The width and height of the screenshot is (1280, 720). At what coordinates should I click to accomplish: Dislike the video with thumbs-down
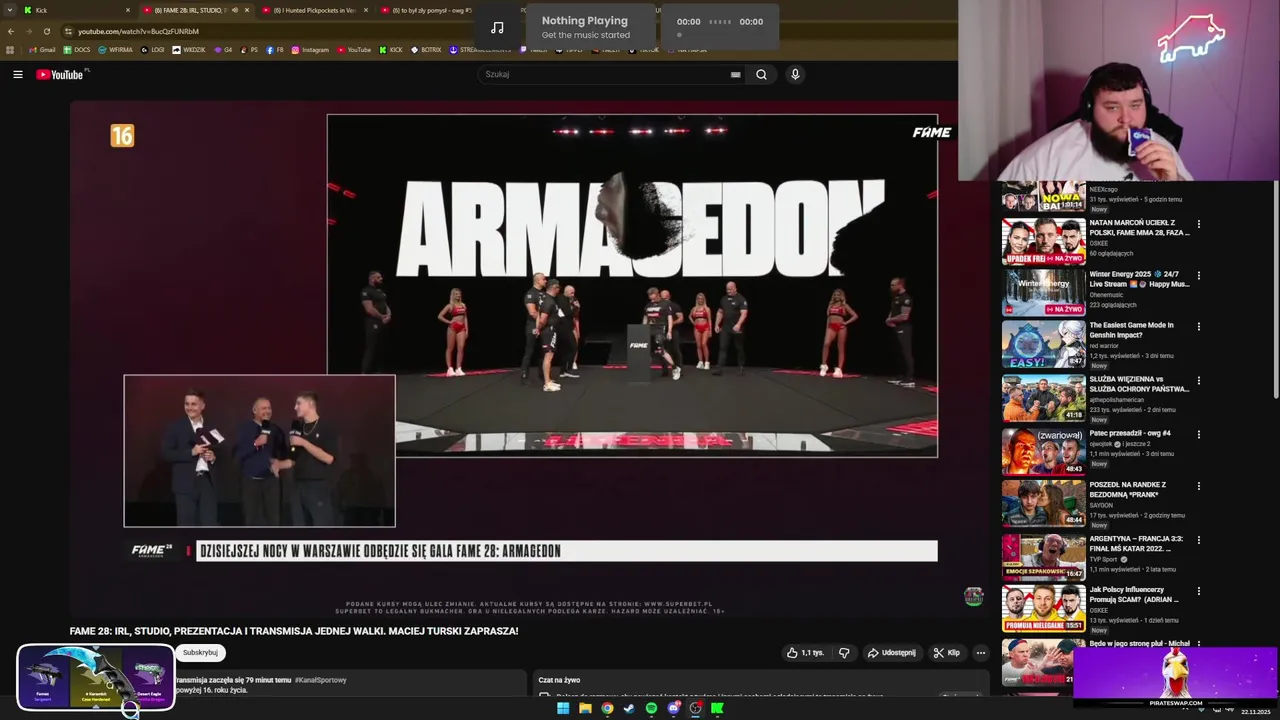(844, 653)
